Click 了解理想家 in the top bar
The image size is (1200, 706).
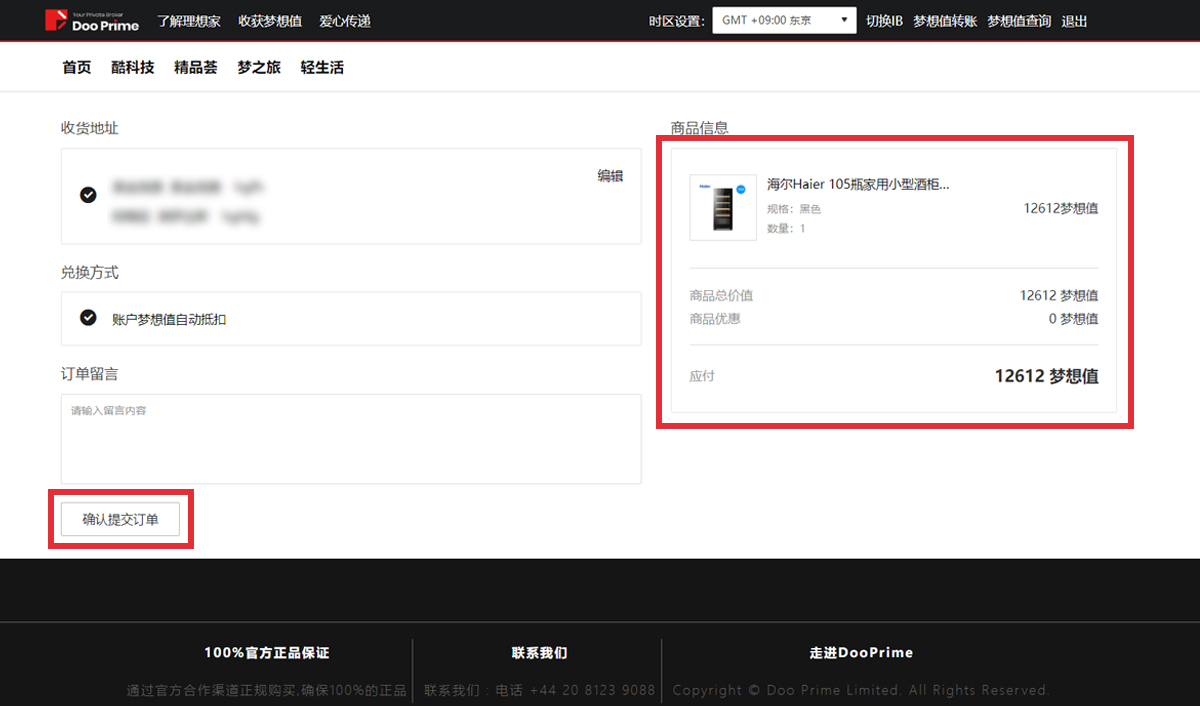point(189,21)
